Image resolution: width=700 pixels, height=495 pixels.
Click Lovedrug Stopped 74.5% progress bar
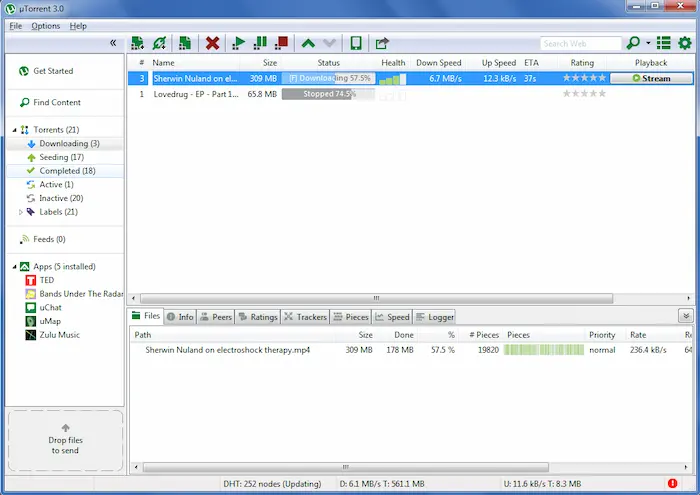tap(328, 94)
